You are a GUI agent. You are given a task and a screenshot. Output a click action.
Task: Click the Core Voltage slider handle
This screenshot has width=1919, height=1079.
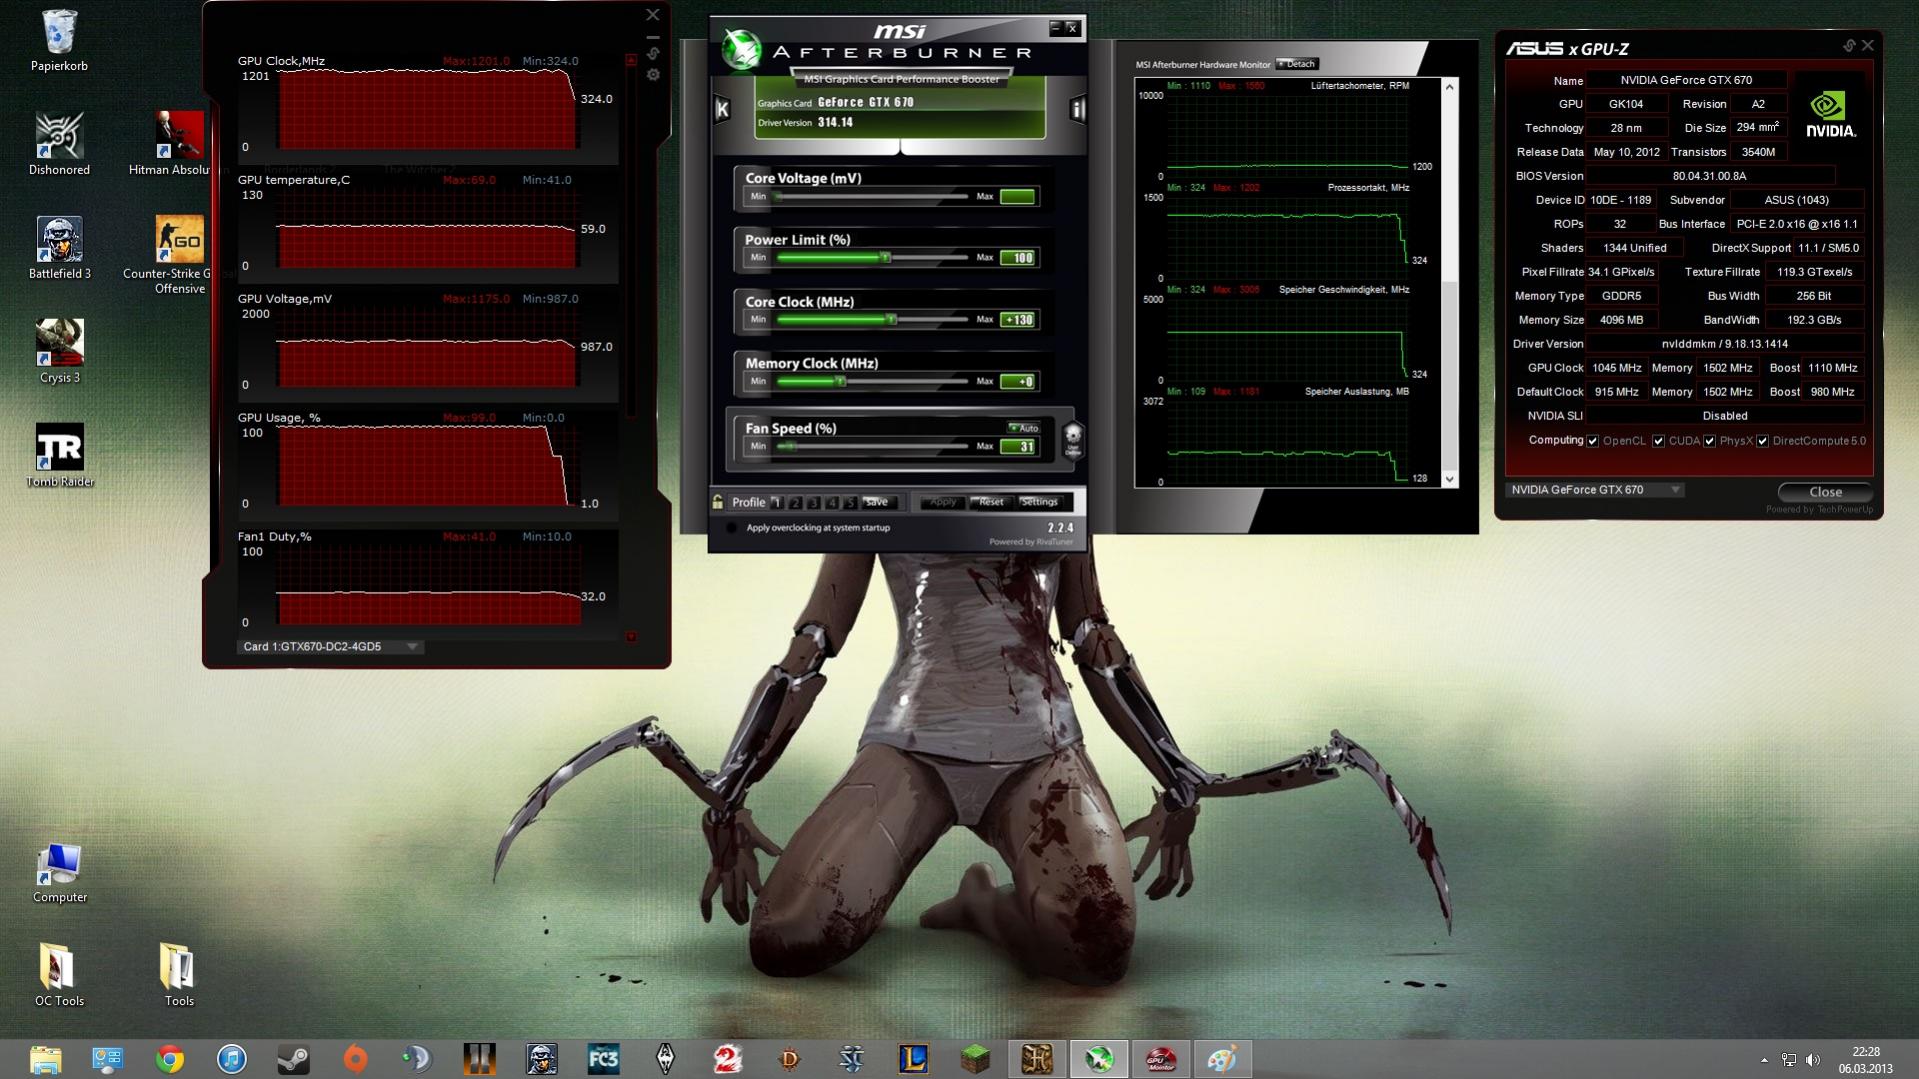pos(779,197)
